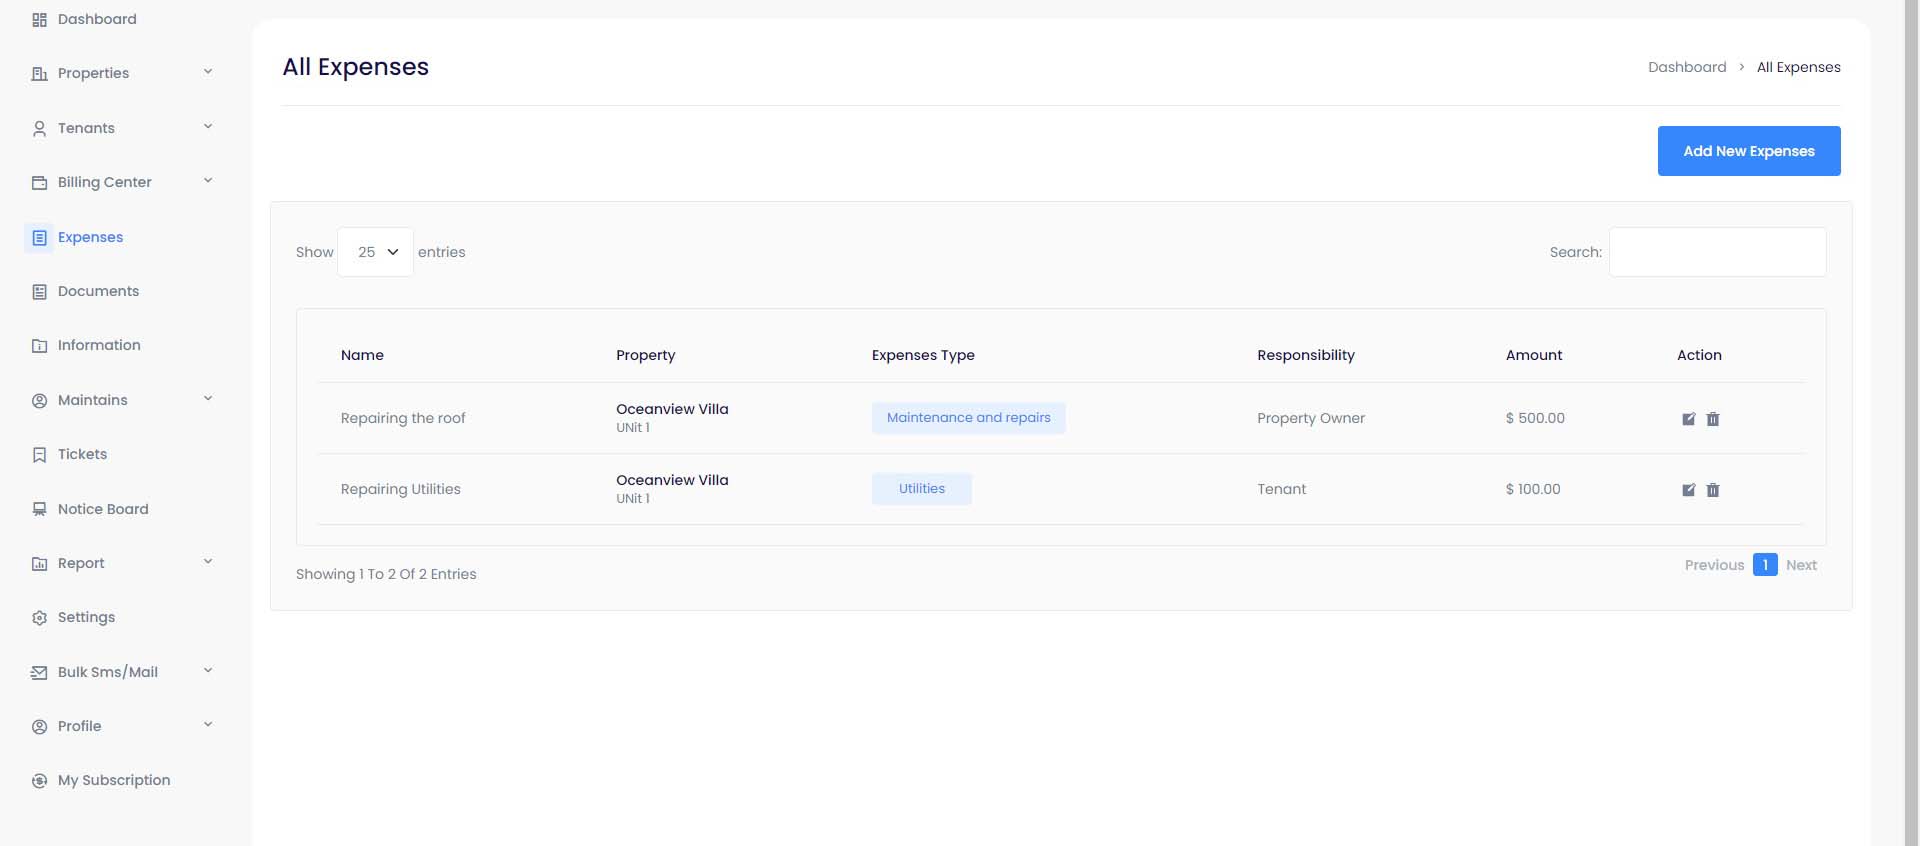The image size is (1920, 846).
Task: Open Documents from the sidebar
Action: pos(98,291)
